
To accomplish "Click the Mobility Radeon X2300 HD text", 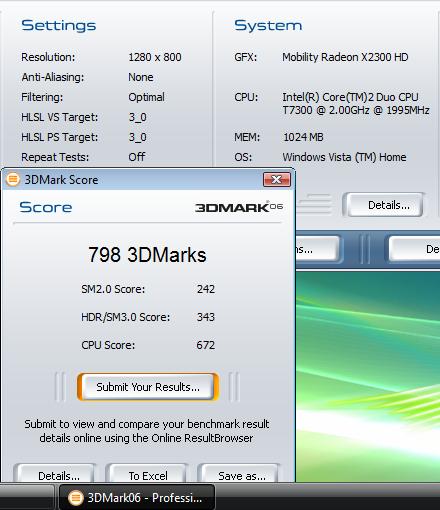I will click(345, 57).
